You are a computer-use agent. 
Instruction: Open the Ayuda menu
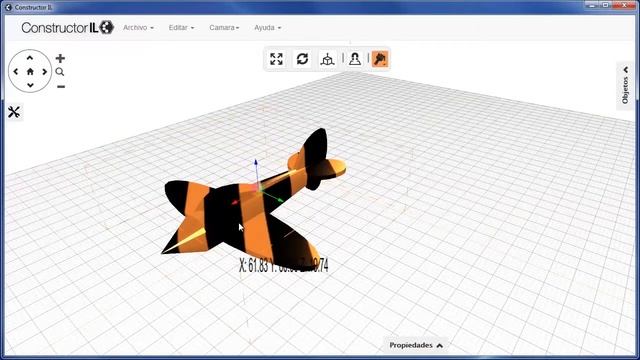[x=267, y=27]
